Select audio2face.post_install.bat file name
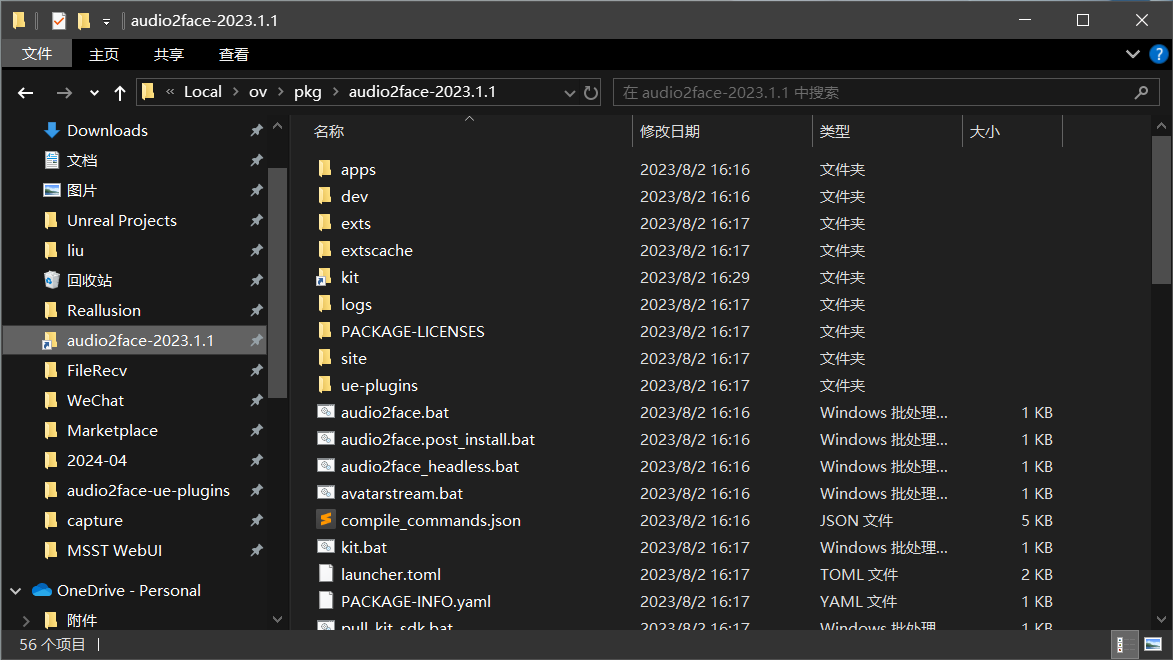The image size is (1173, 660). (438, 439)
